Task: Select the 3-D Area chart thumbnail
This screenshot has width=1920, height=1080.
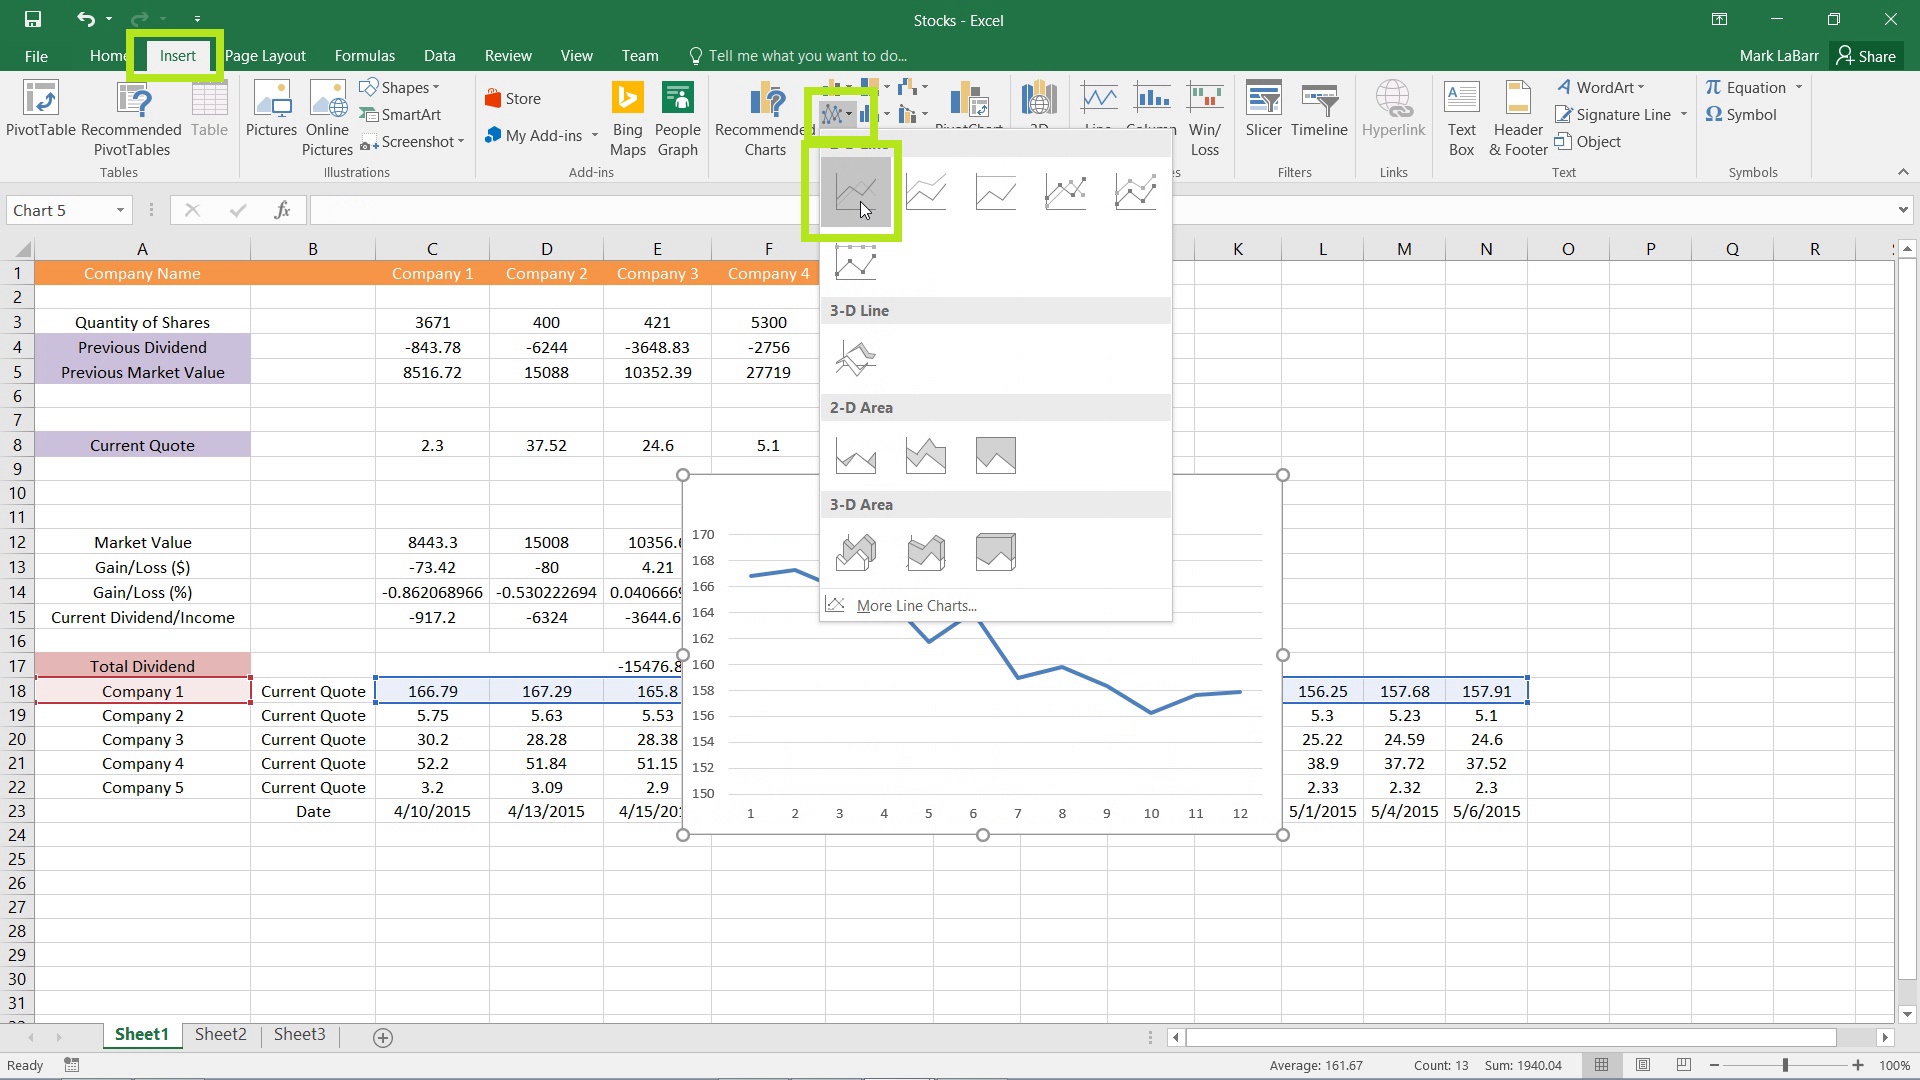Action: coord(856,551)
